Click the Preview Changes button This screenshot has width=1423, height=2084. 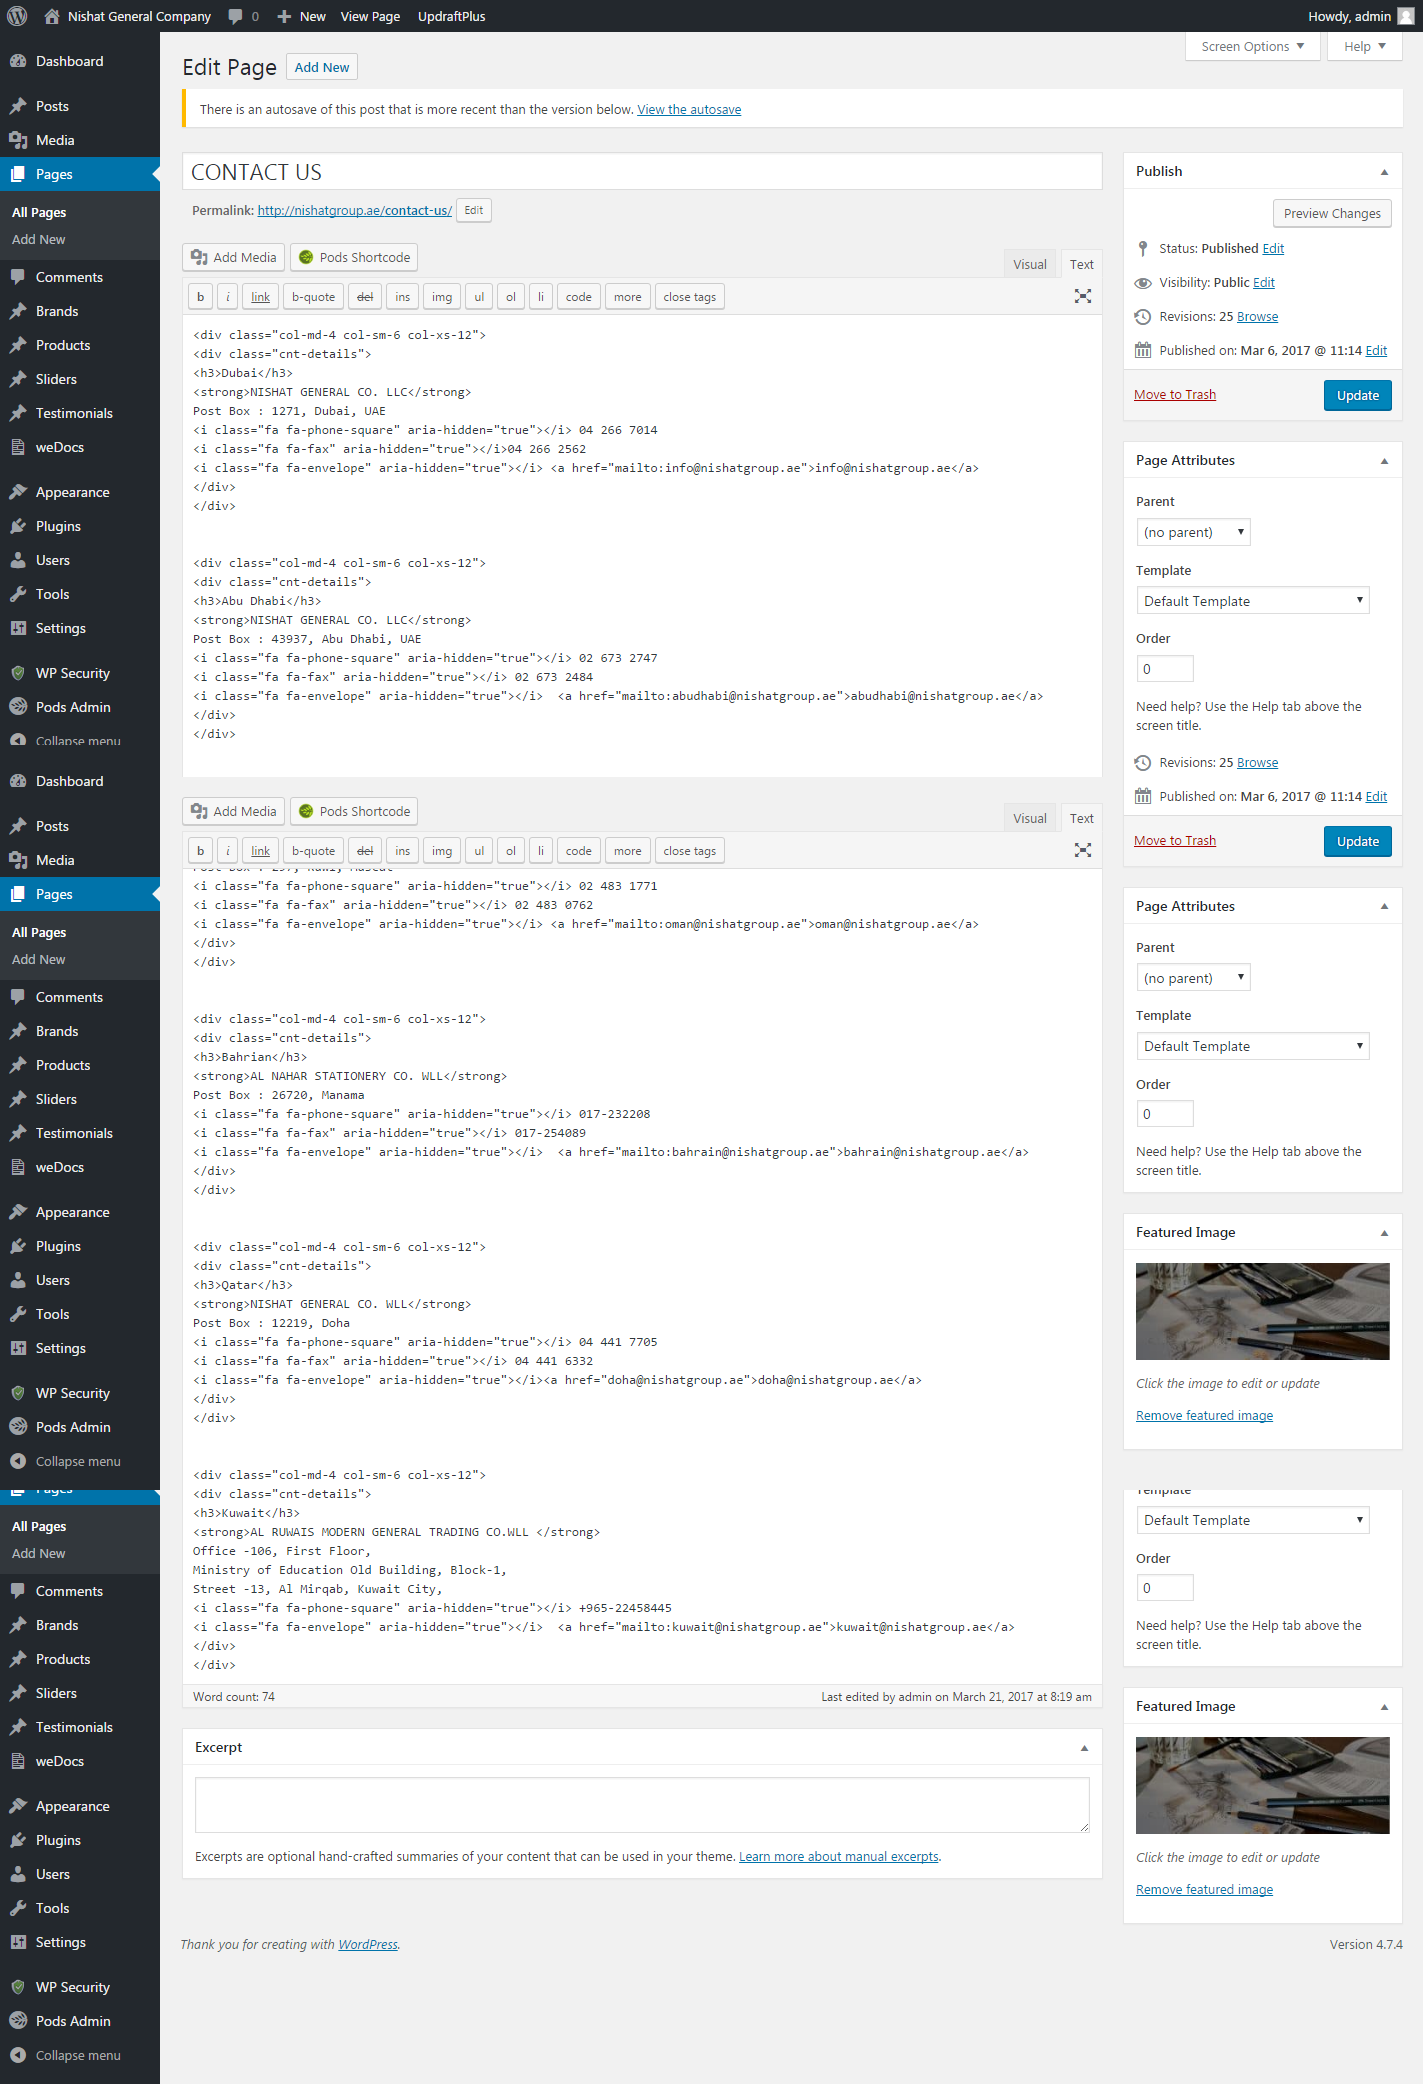[1331, 214]
